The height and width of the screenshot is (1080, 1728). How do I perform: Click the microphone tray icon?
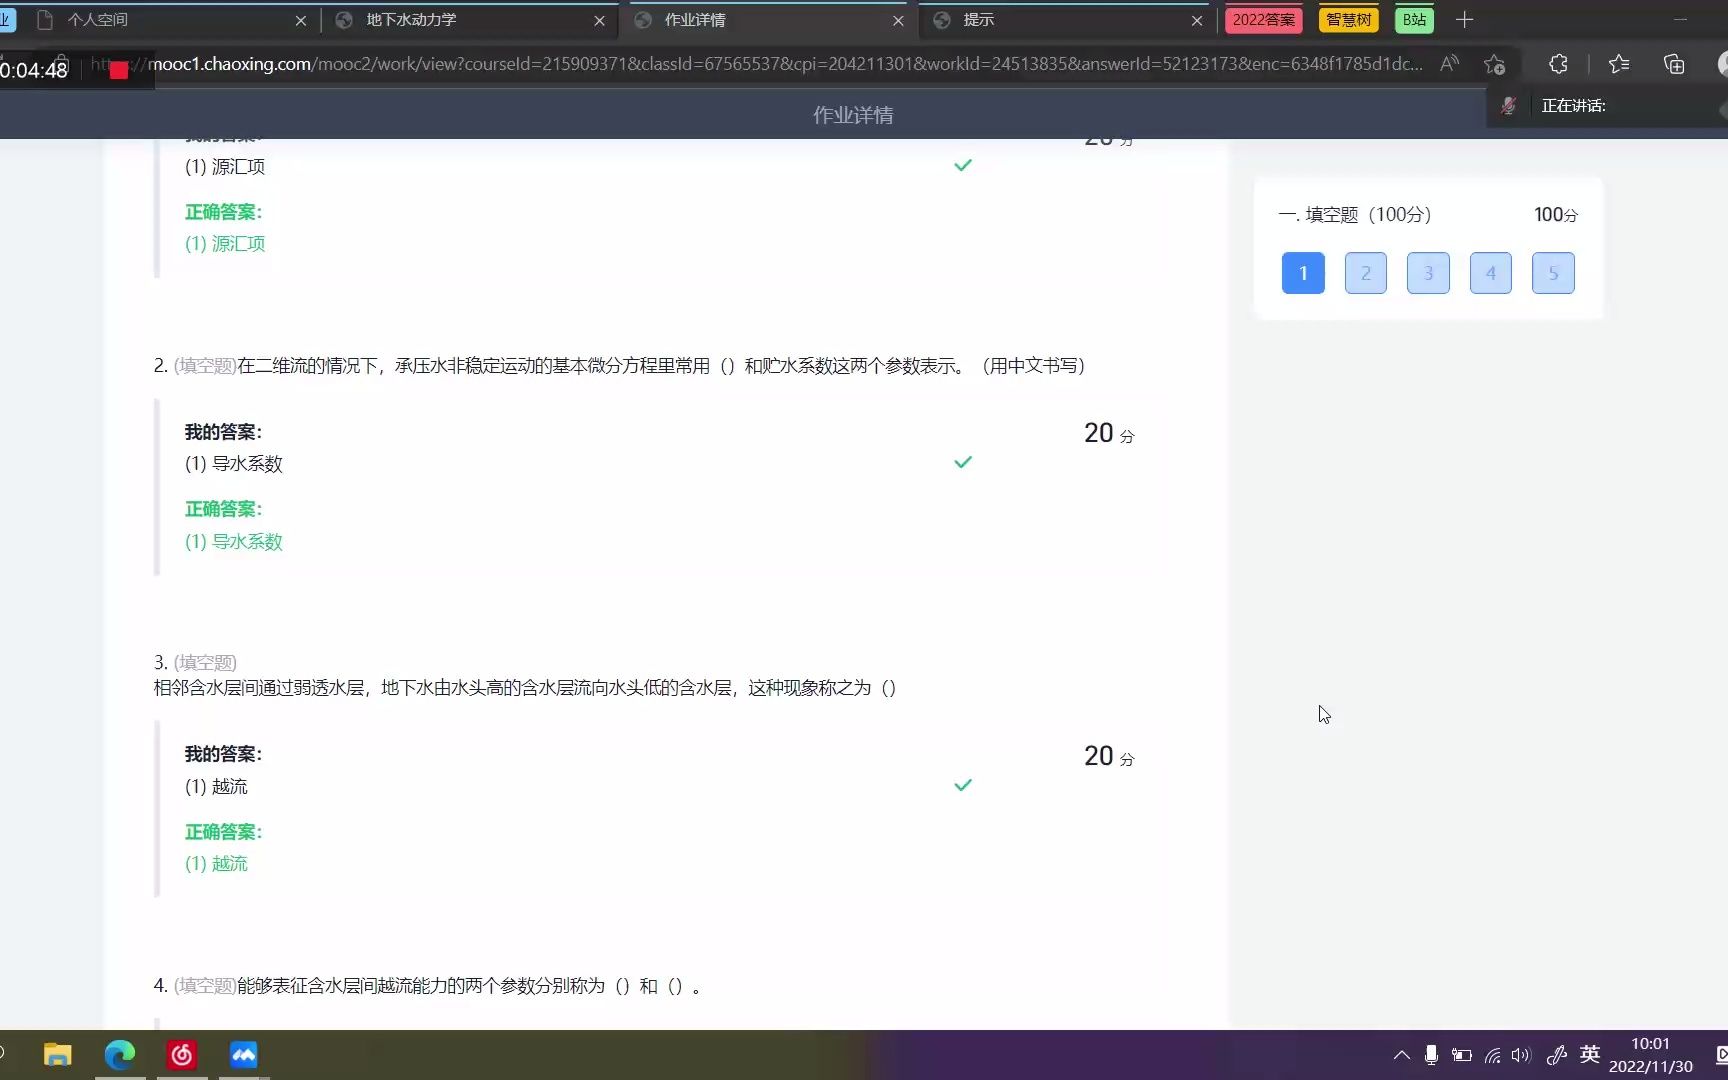tap(1432, 1055)
